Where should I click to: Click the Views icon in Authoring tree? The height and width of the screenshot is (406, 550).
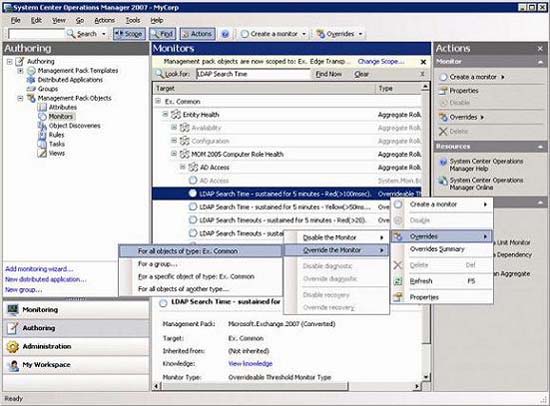point(42,153)
